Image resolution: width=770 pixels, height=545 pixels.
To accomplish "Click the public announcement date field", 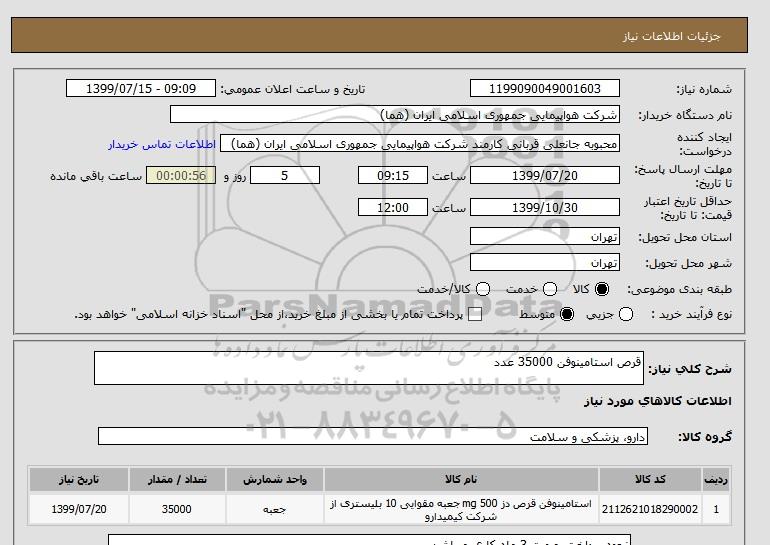I will [141, 88].
